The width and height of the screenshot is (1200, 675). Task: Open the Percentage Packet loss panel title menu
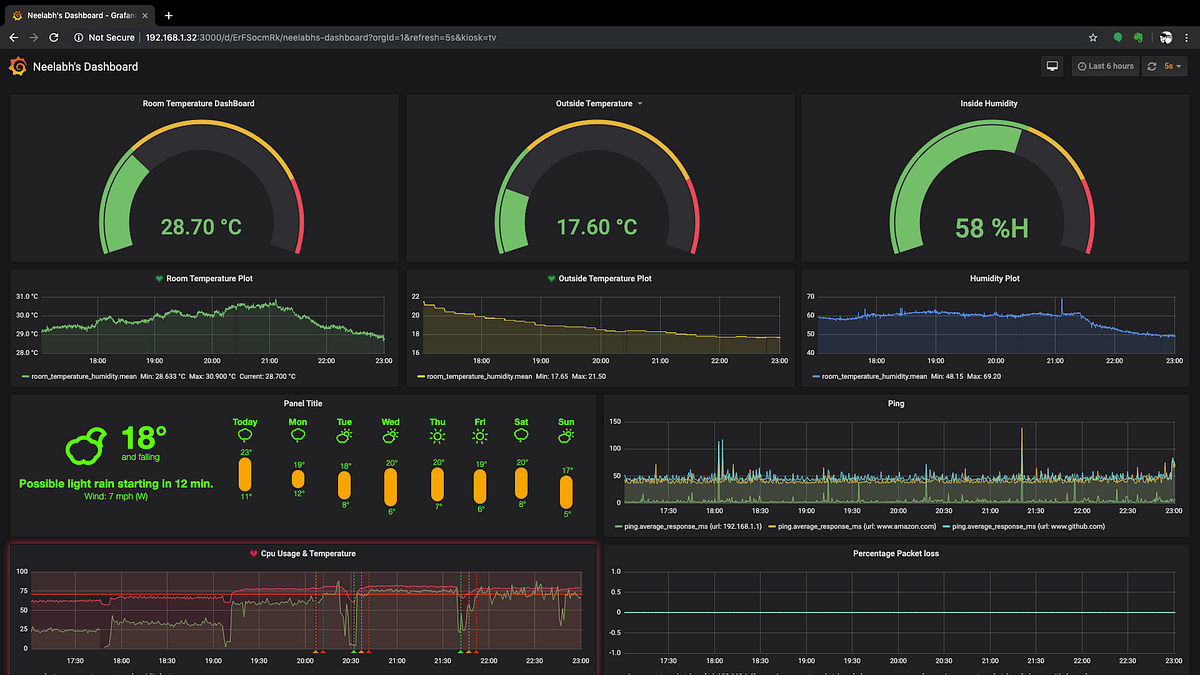click(x=895, y=553)
